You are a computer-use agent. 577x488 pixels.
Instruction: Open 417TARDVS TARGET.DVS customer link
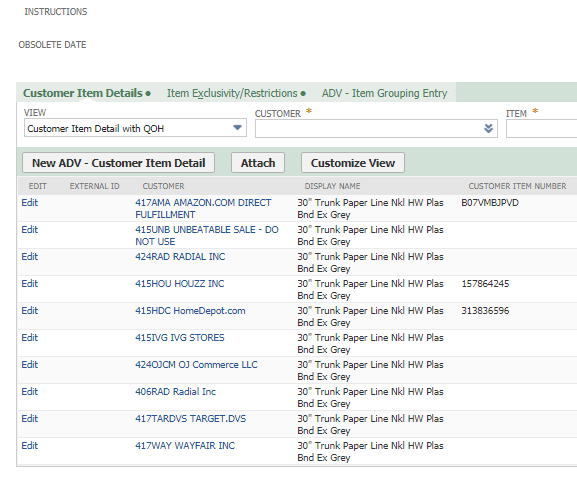191,418
